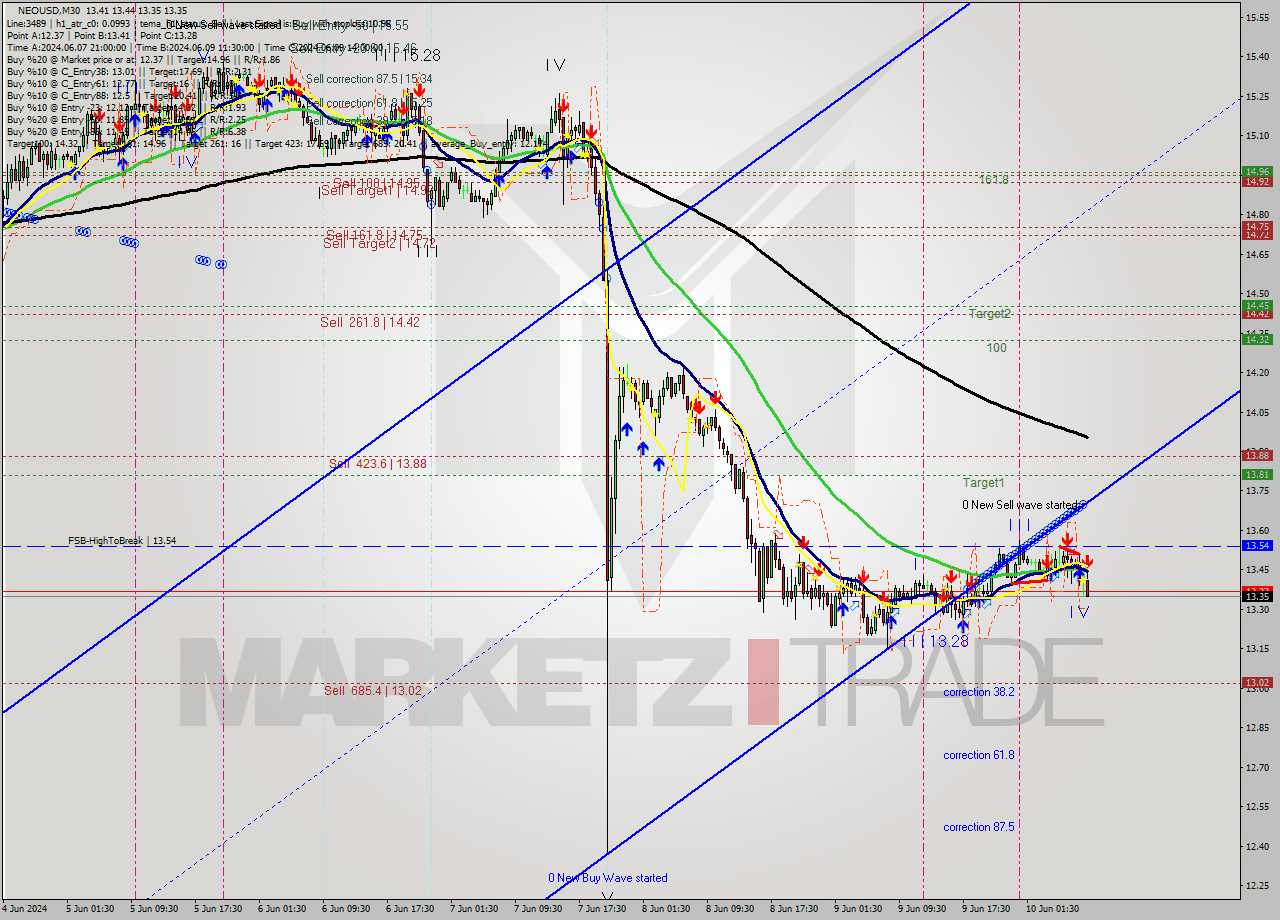Click the red 13.02 price tag
Viewport: 1280px width, 920px height.
(x=1257, y=682)
